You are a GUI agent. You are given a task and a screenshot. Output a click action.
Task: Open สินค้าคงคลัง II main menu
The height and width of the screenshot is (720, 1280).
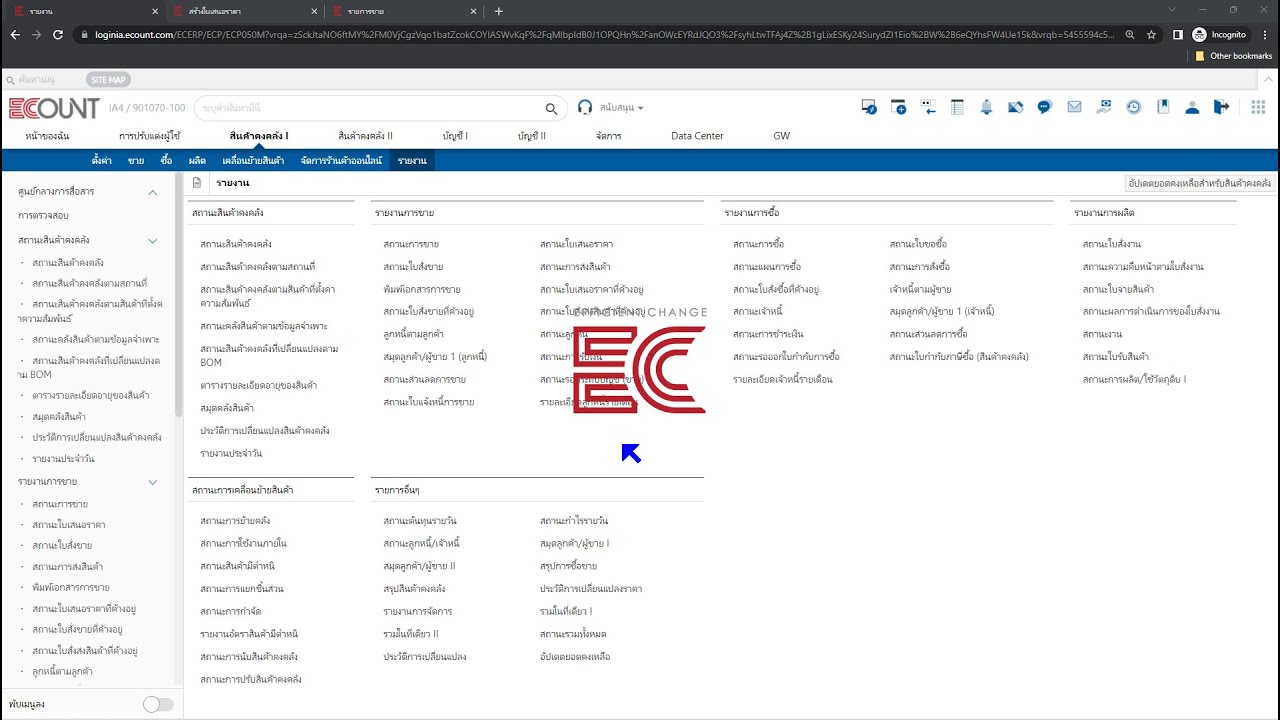click(365, 136)
